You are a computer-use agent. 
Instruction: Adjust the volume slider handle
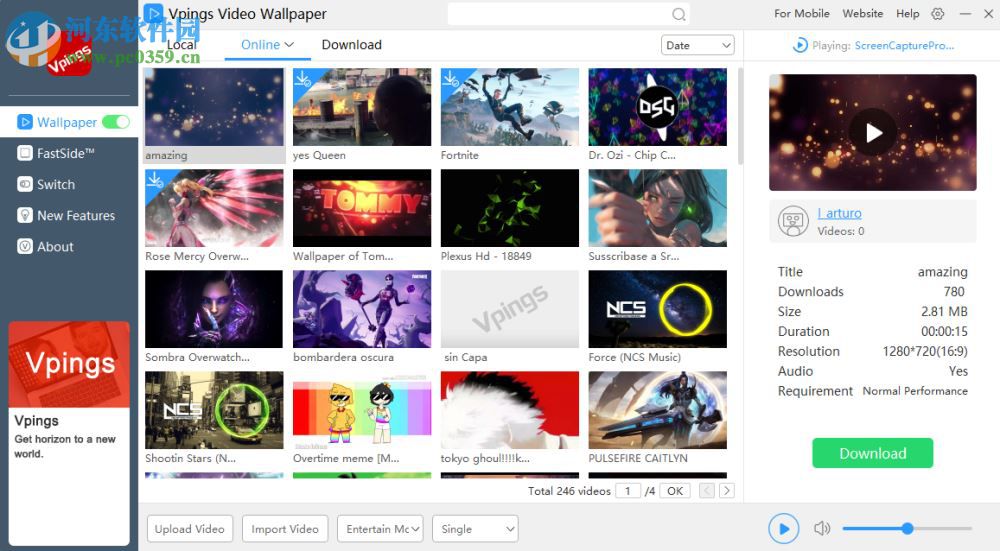tap(907, 528)
